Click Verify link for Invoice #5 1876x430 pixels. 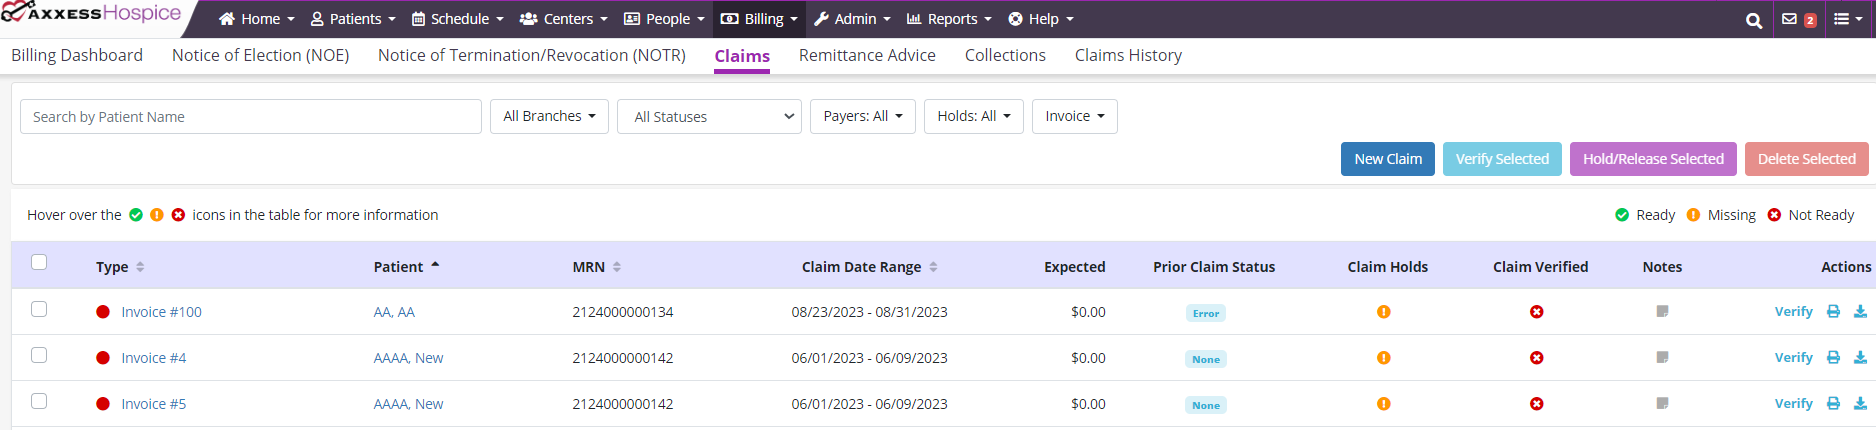1793,404
